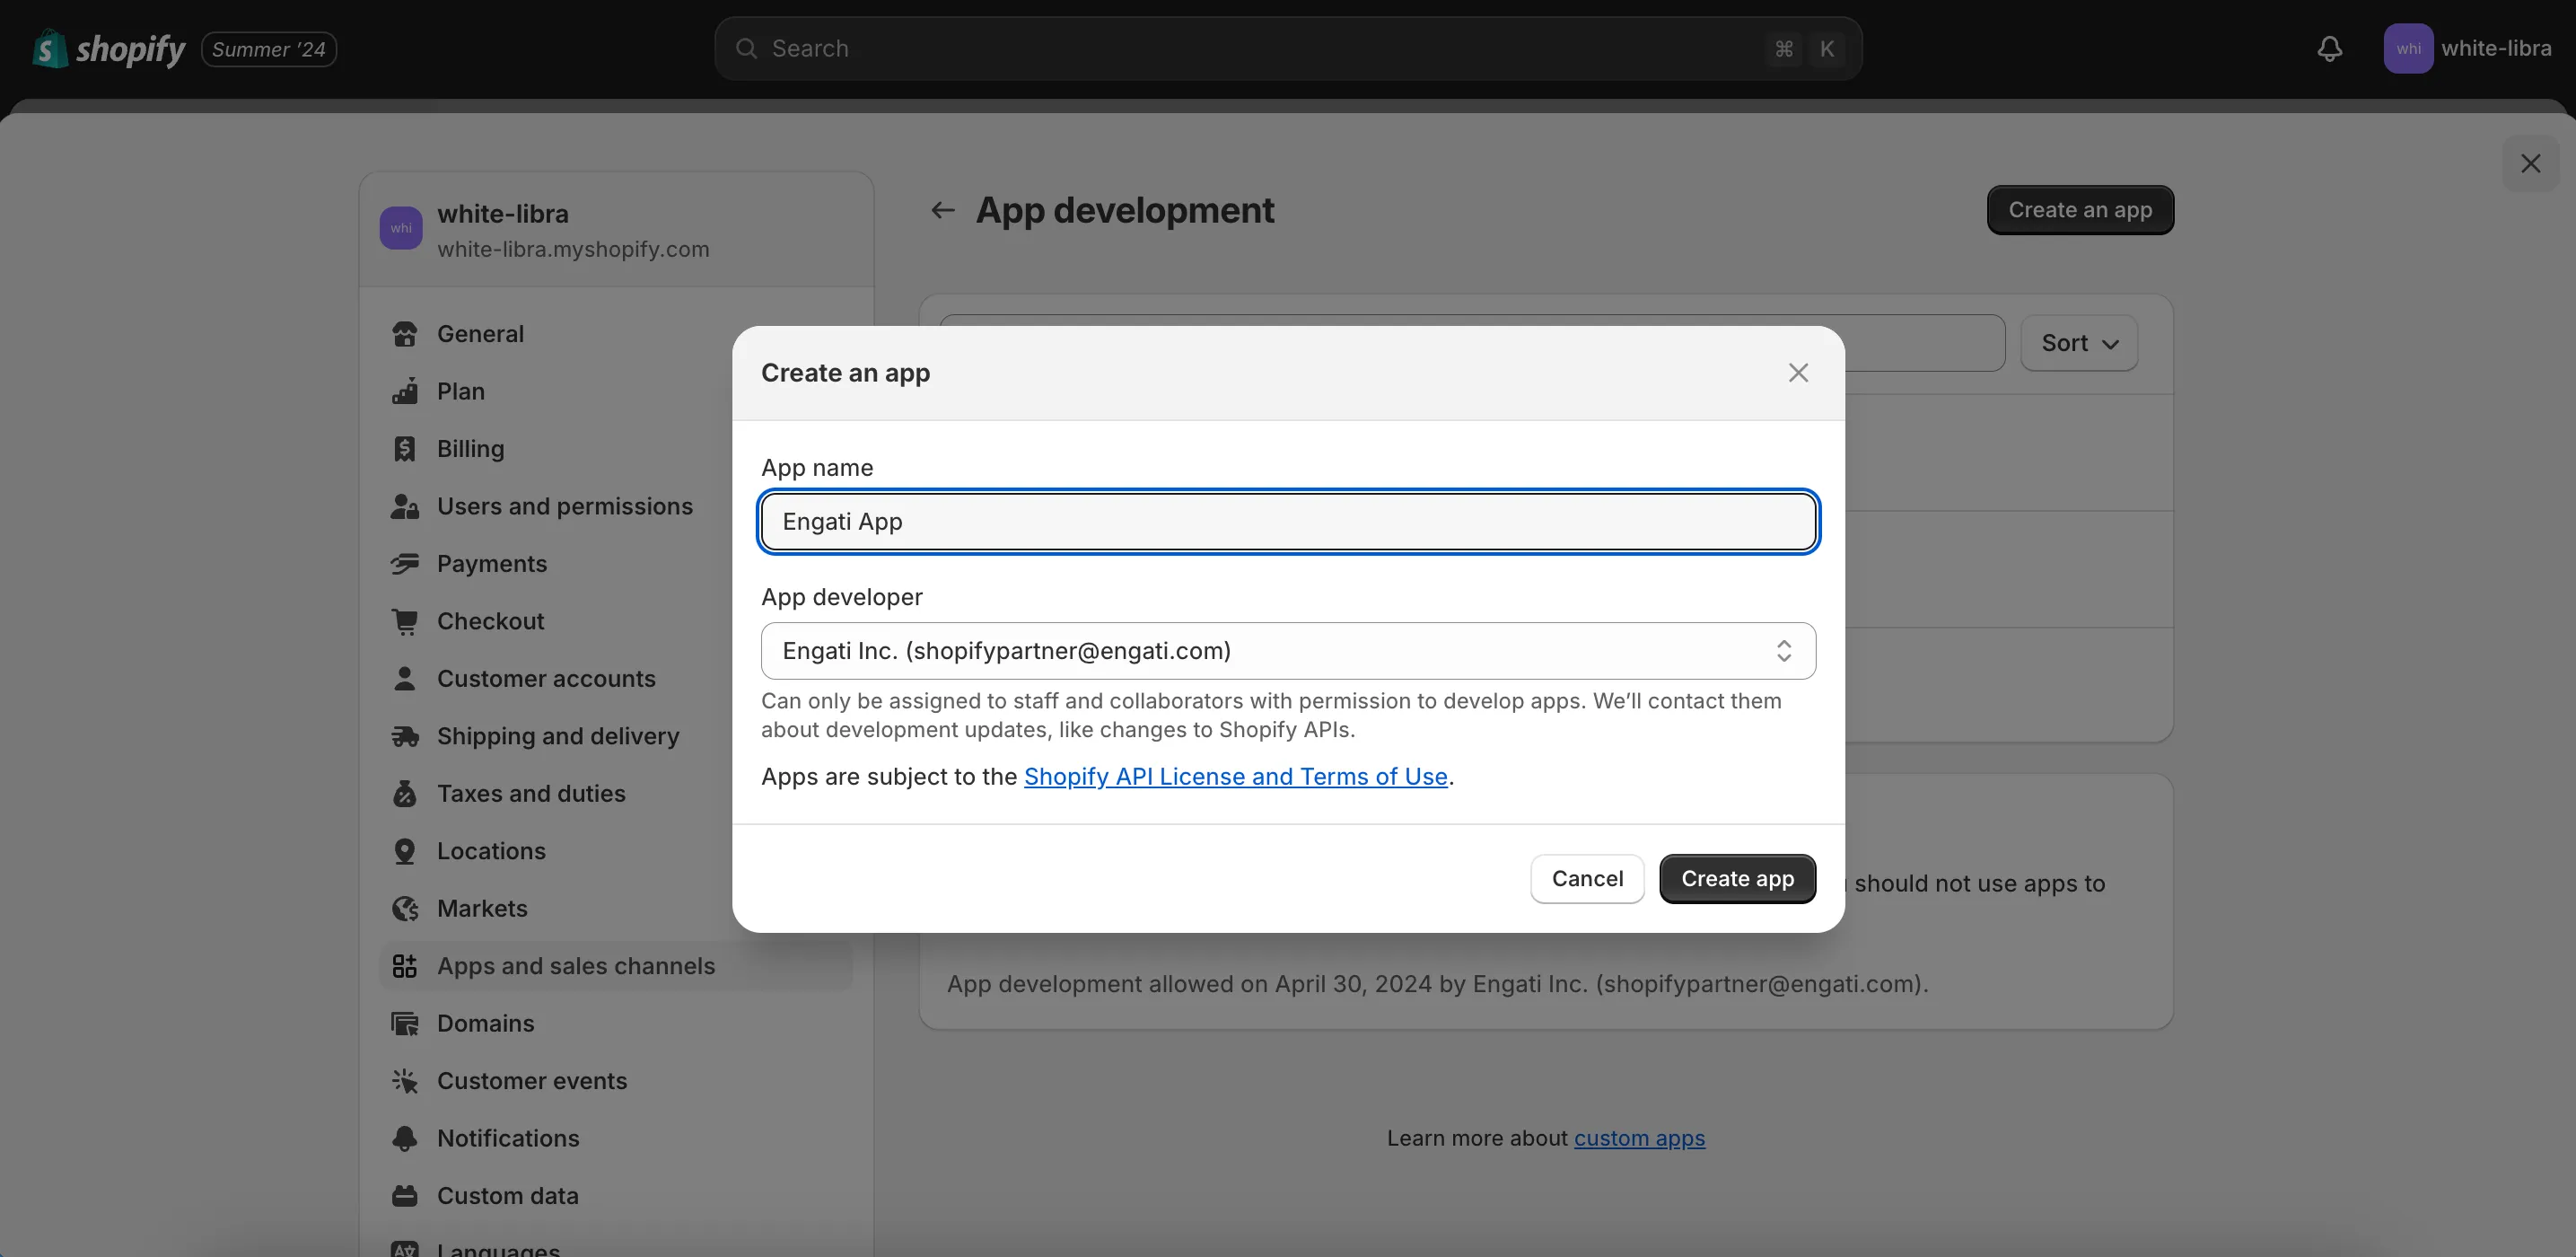Close the settings panel with the X

point(2530,164)
